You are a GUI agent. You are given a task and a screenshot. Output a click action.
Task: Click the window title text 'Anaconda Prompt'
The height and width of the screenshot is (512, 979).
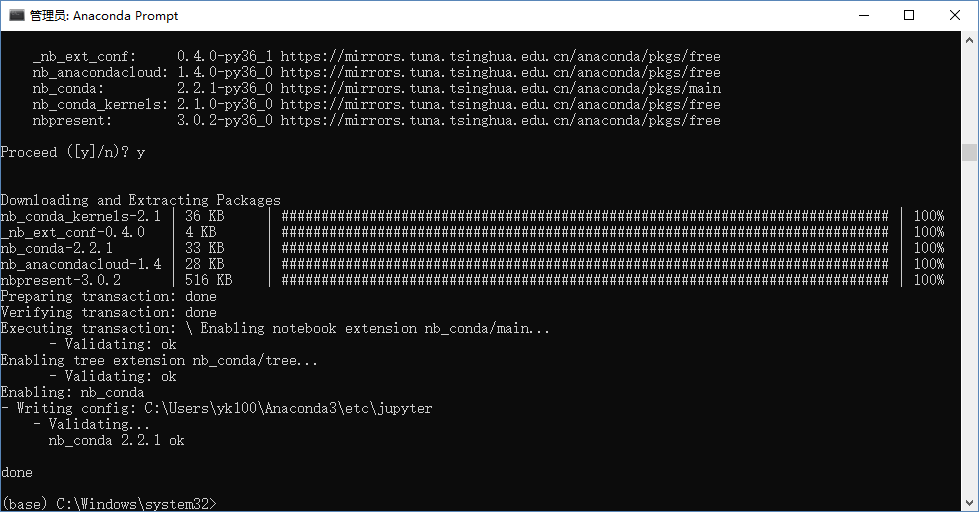pos(125,16)
